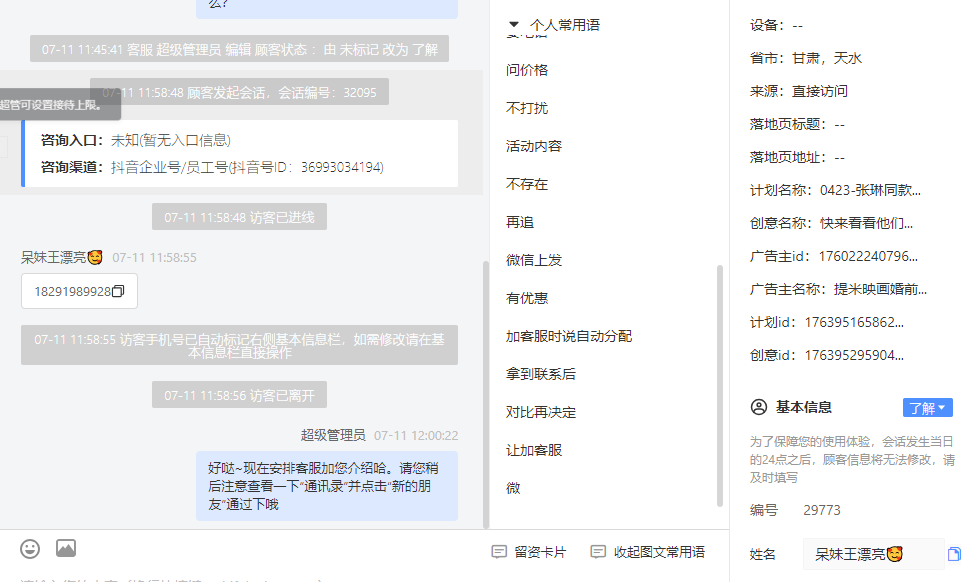
Task: Select the 对比再决定 quick phrase
Action: (x=540, y=413)
